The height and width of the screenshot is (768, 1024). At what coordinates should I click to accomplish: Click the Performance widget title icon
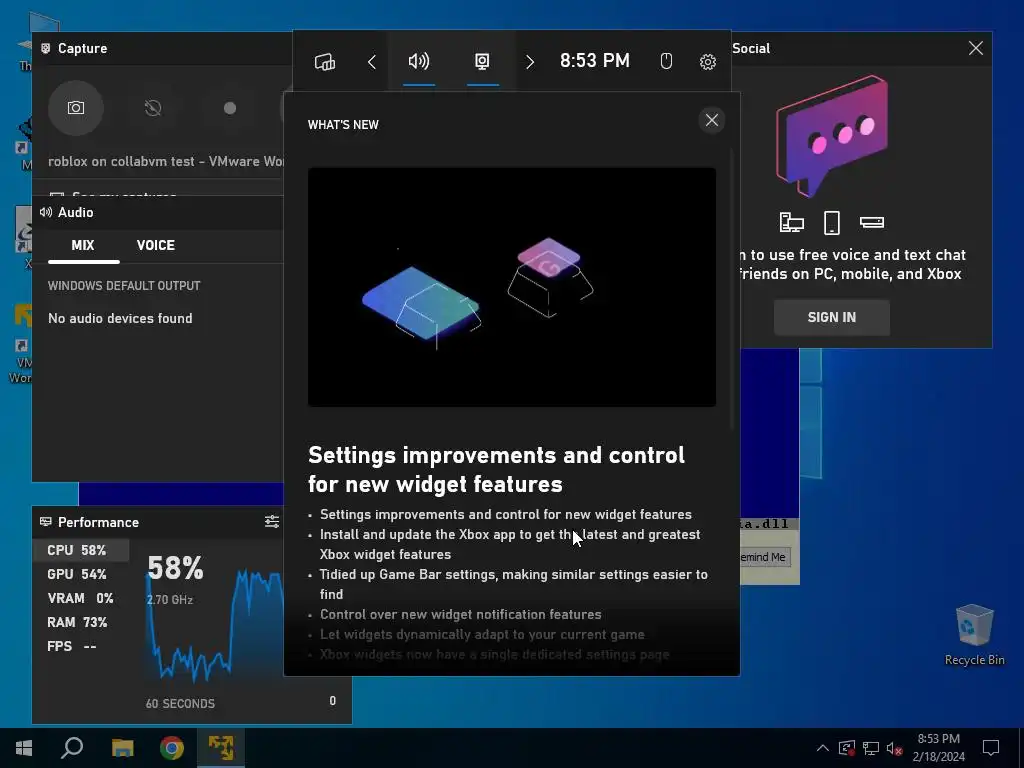pos(46,521)
